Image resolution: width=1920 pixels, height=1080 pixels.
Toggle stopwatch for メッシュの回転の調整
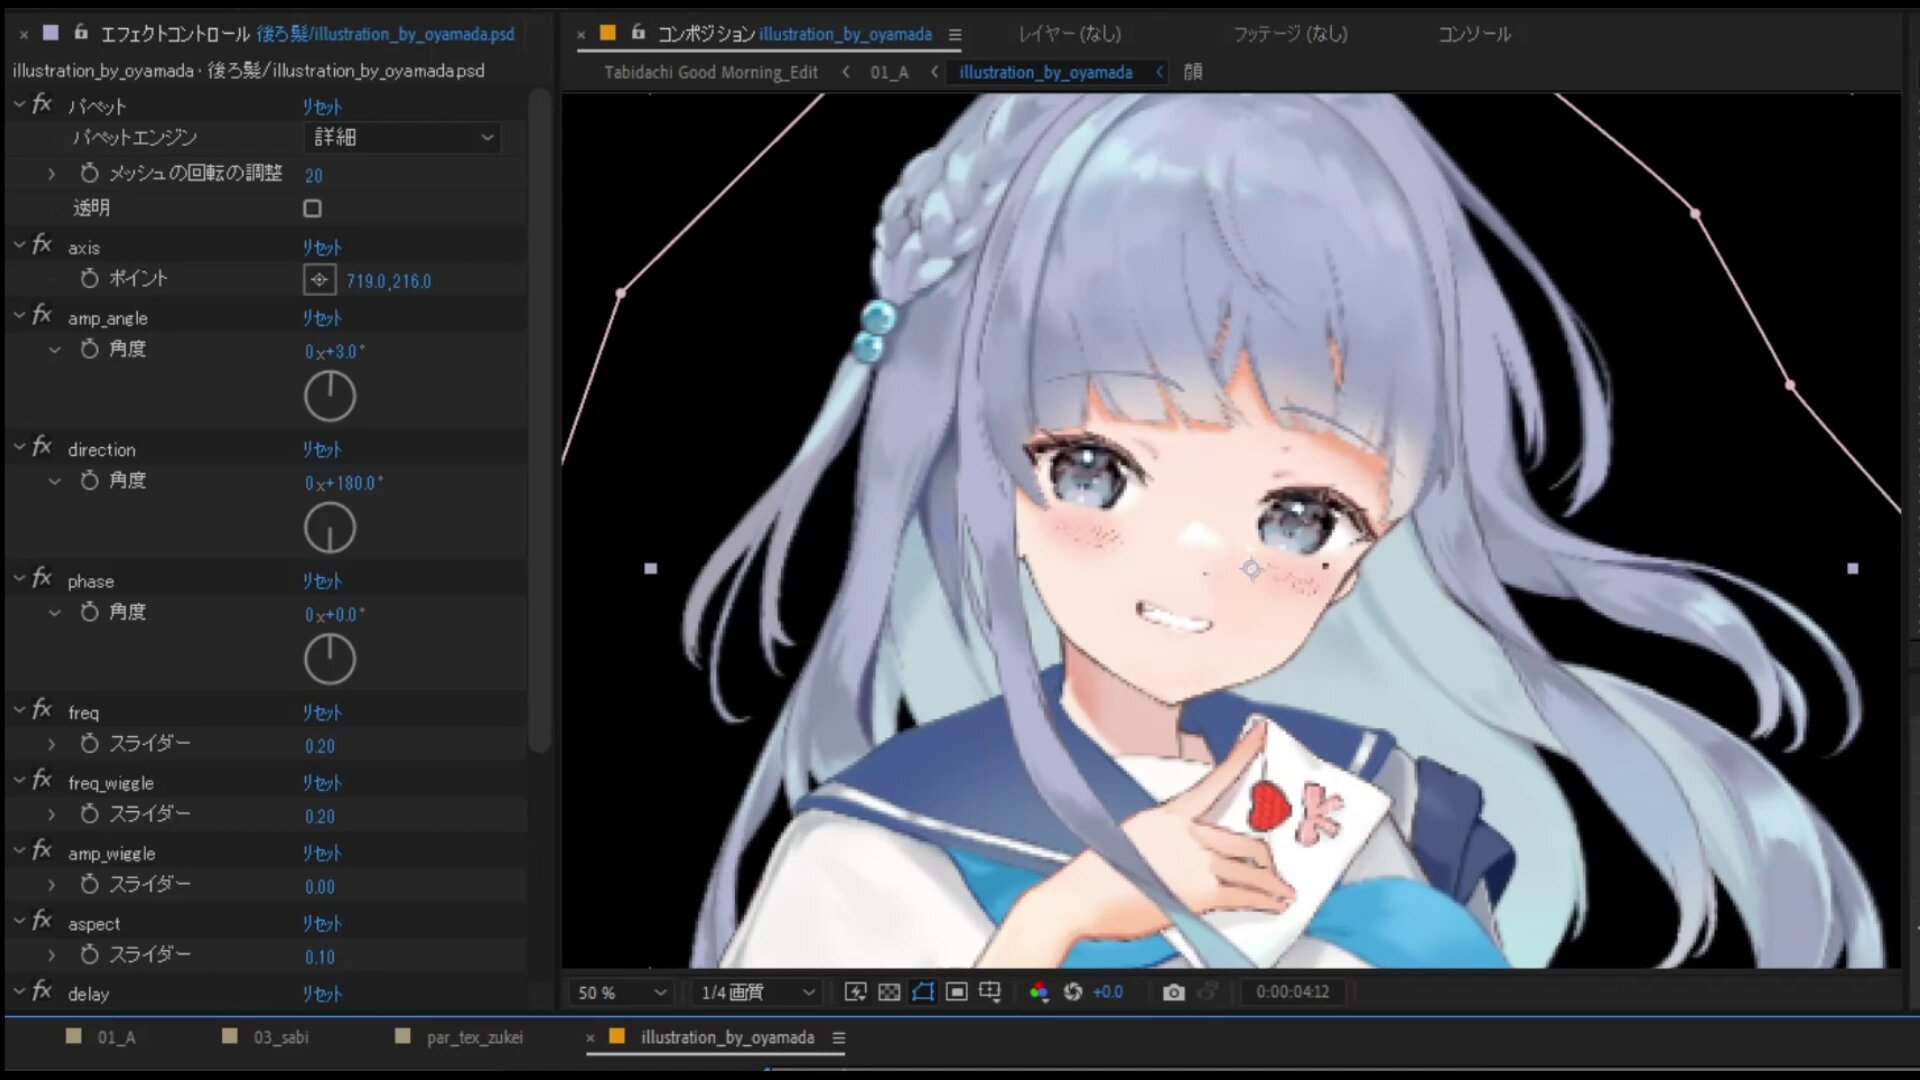pos(89,174)
